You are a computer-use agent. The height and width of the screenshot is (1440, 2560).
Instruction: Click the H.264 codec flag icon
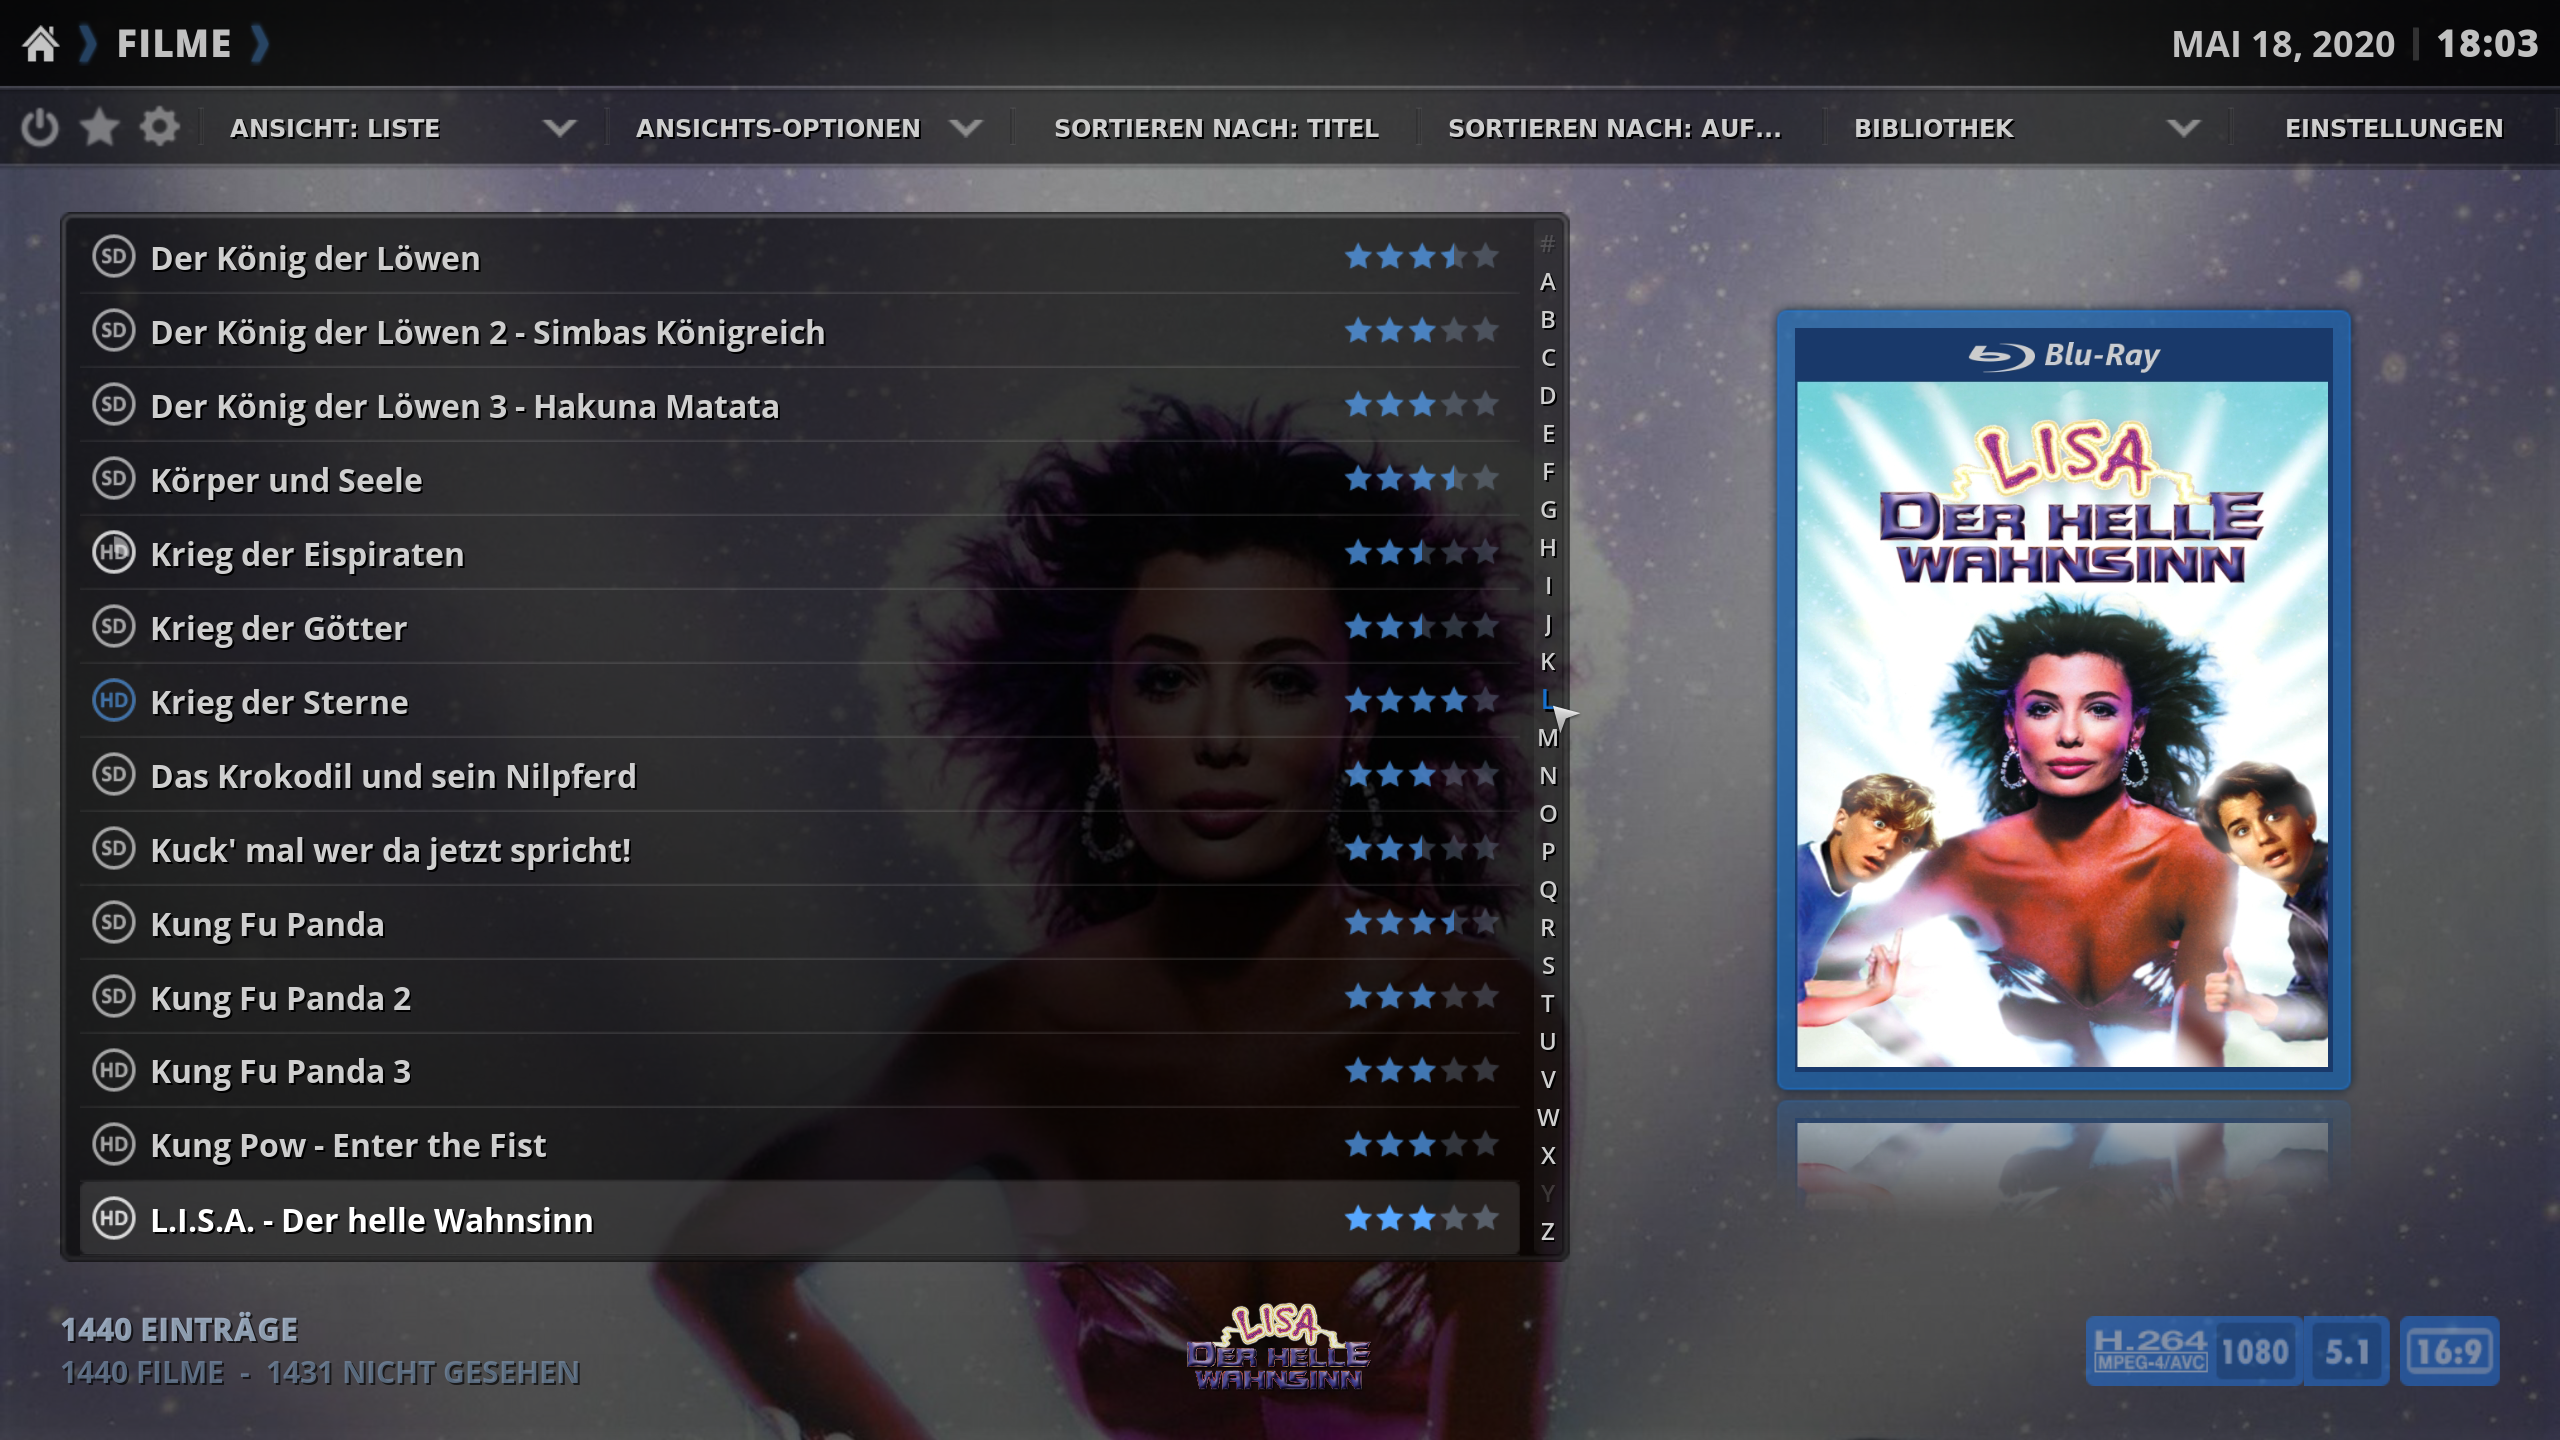pos(2150,1352)
